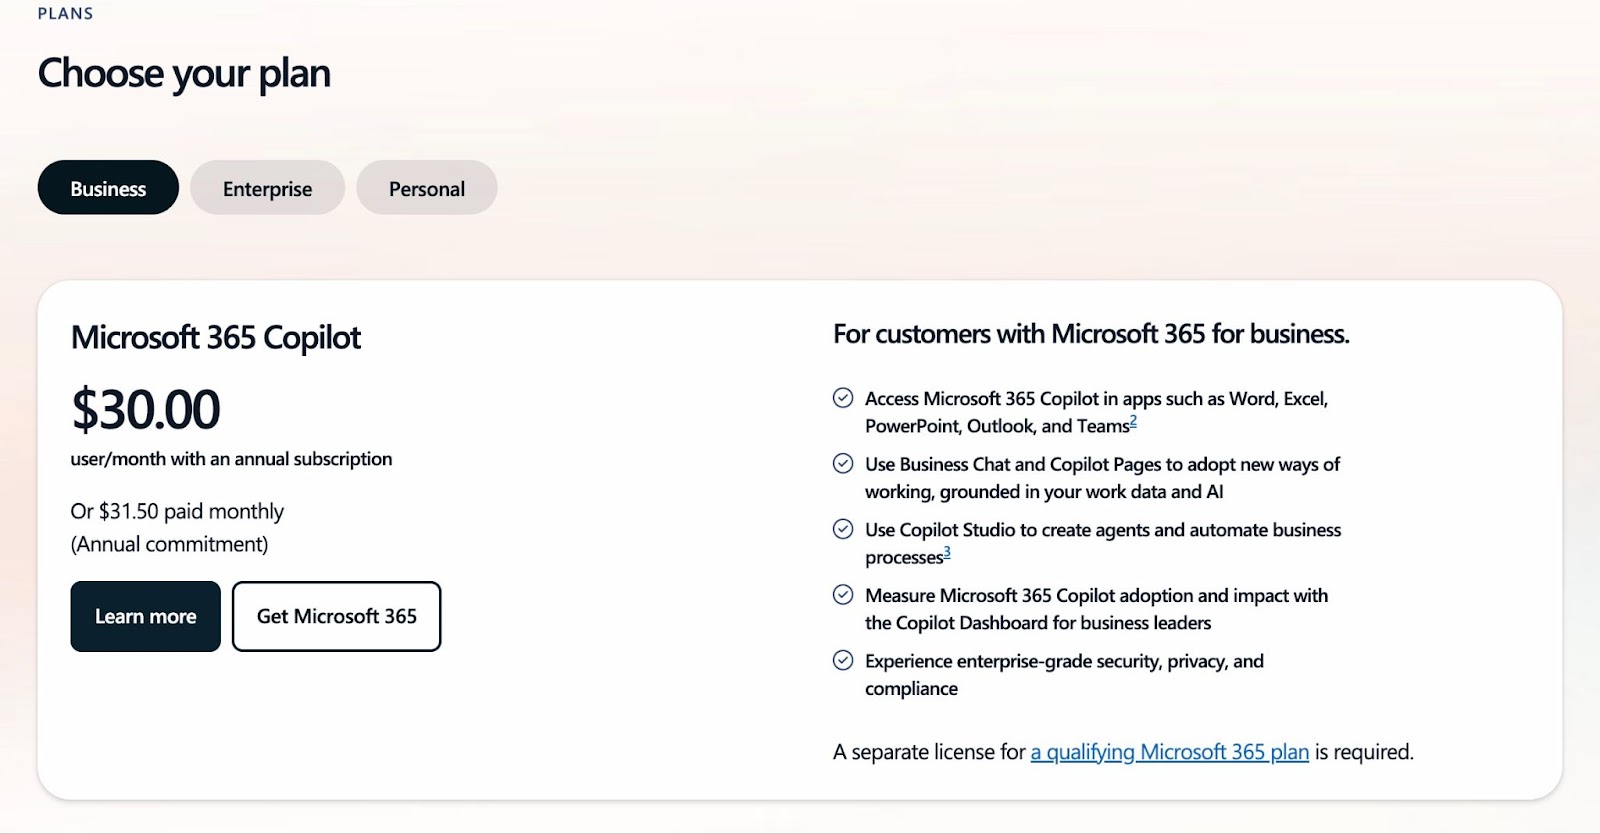Click checkmark icon beside Use Business Chat
The image size is (1600, 834).
(x=843, y=464)
